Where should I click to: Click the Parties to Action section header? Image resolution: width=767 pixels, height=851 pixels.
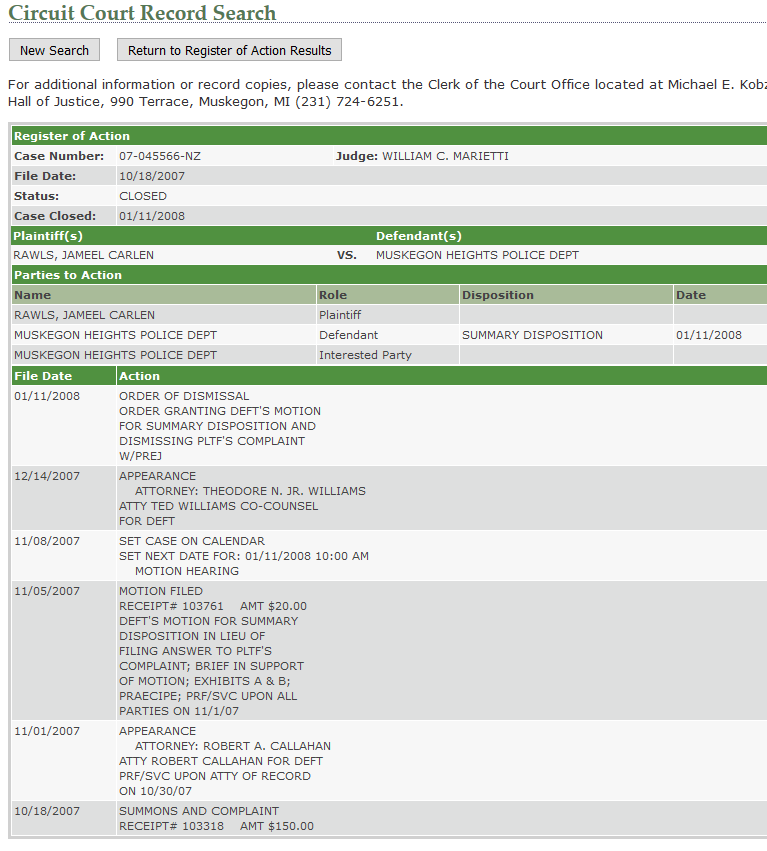point(389,275)
